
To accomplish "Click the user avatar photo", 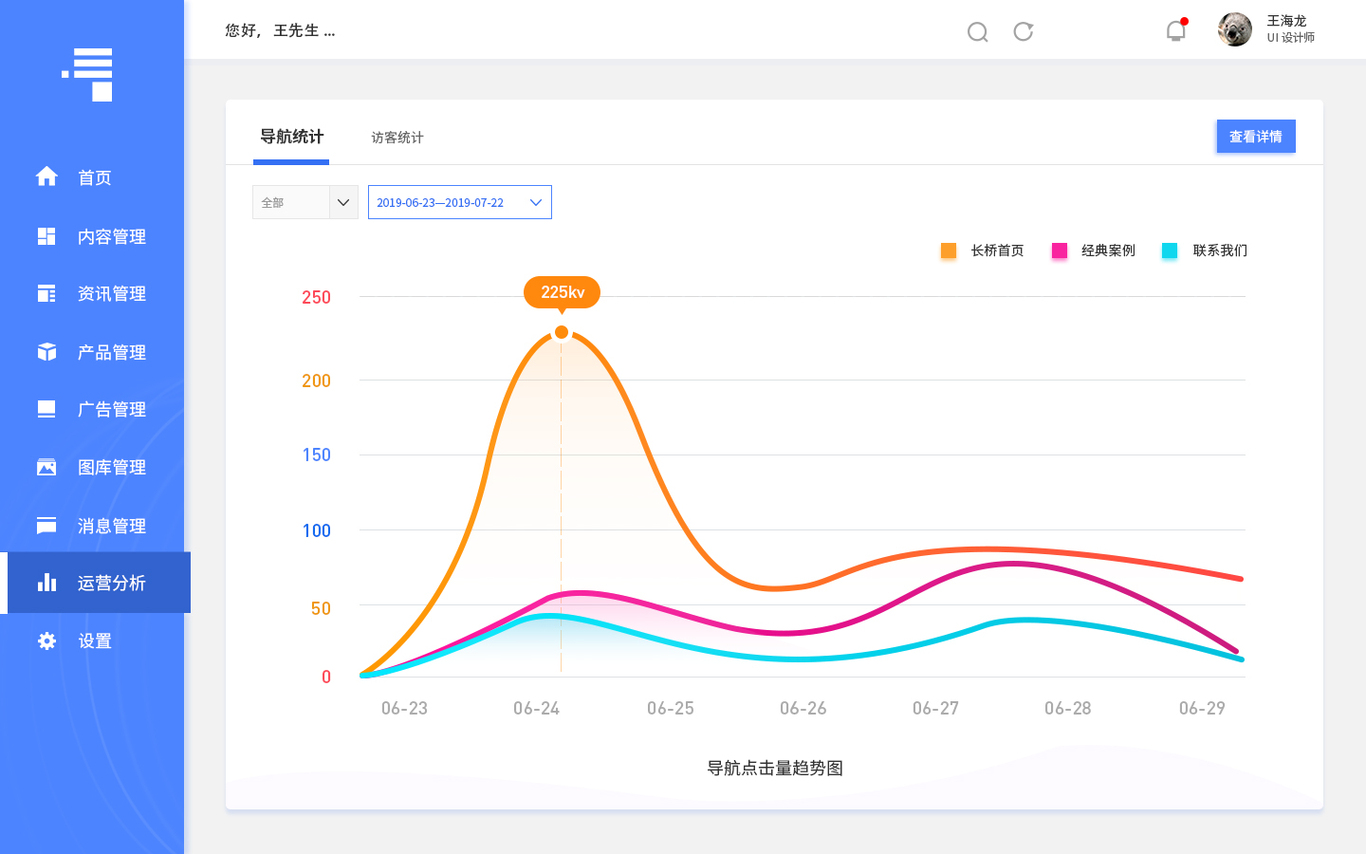I will (x=1235, y=29).
